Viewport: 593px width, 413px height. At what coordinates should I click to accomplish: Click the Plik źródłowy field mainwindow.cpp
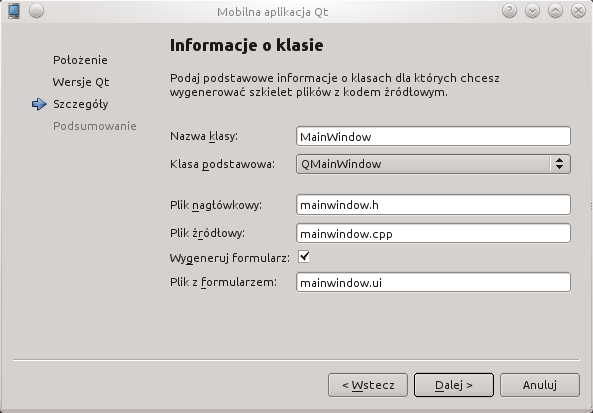coord(433,233)
